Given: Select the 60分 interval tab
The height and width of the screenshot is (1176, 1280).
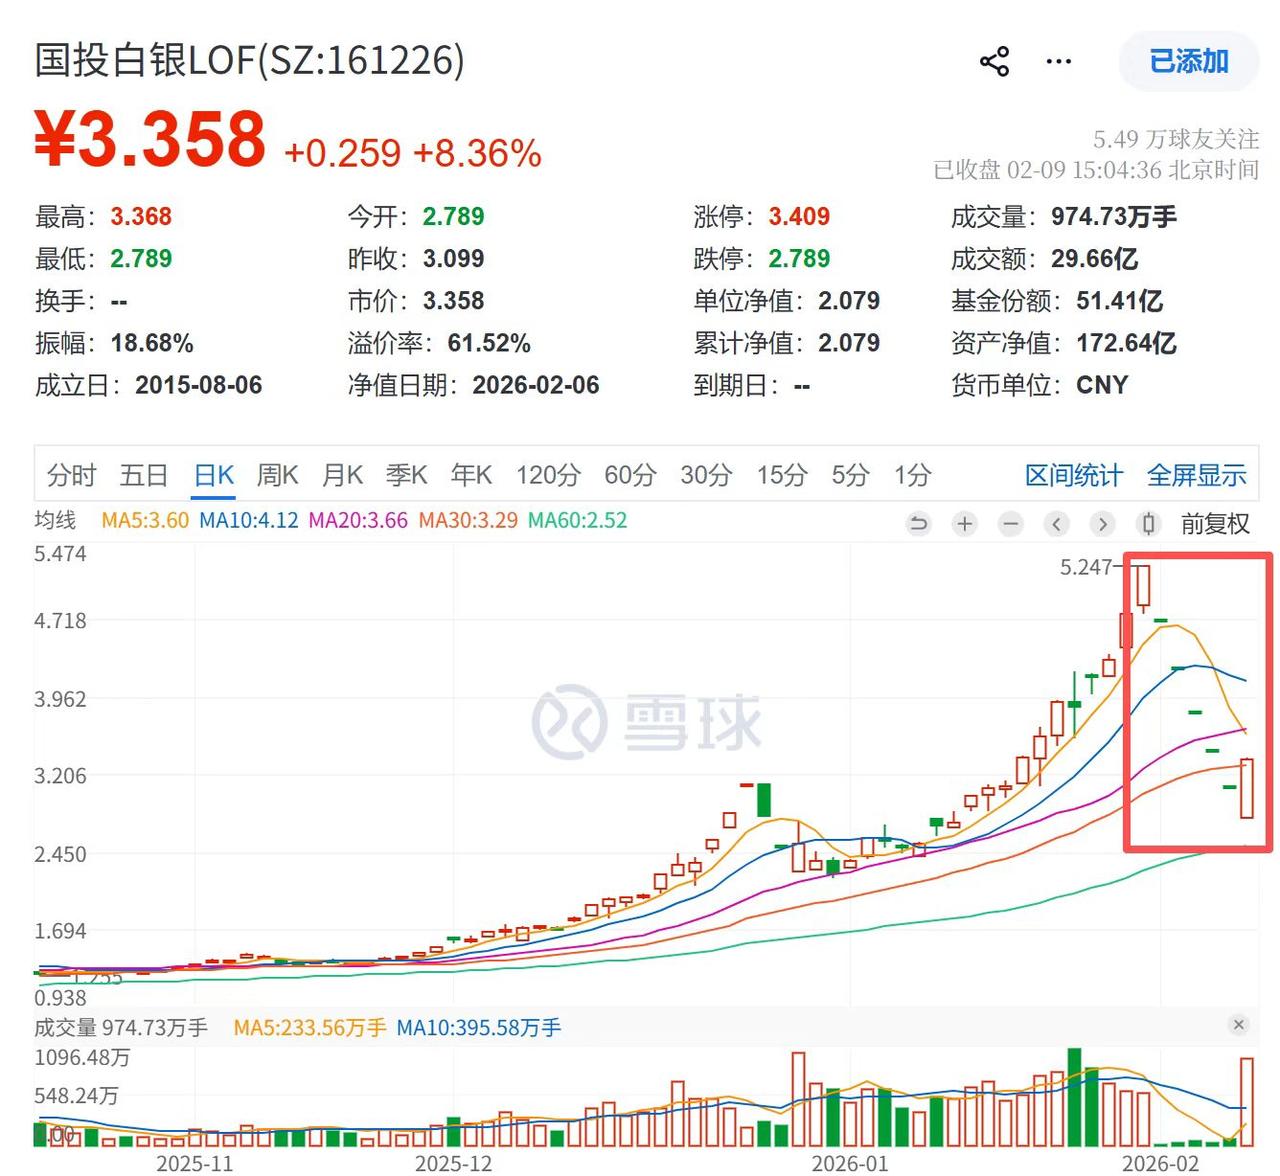Looking at the screenshot, I should (x=628, y=476).
